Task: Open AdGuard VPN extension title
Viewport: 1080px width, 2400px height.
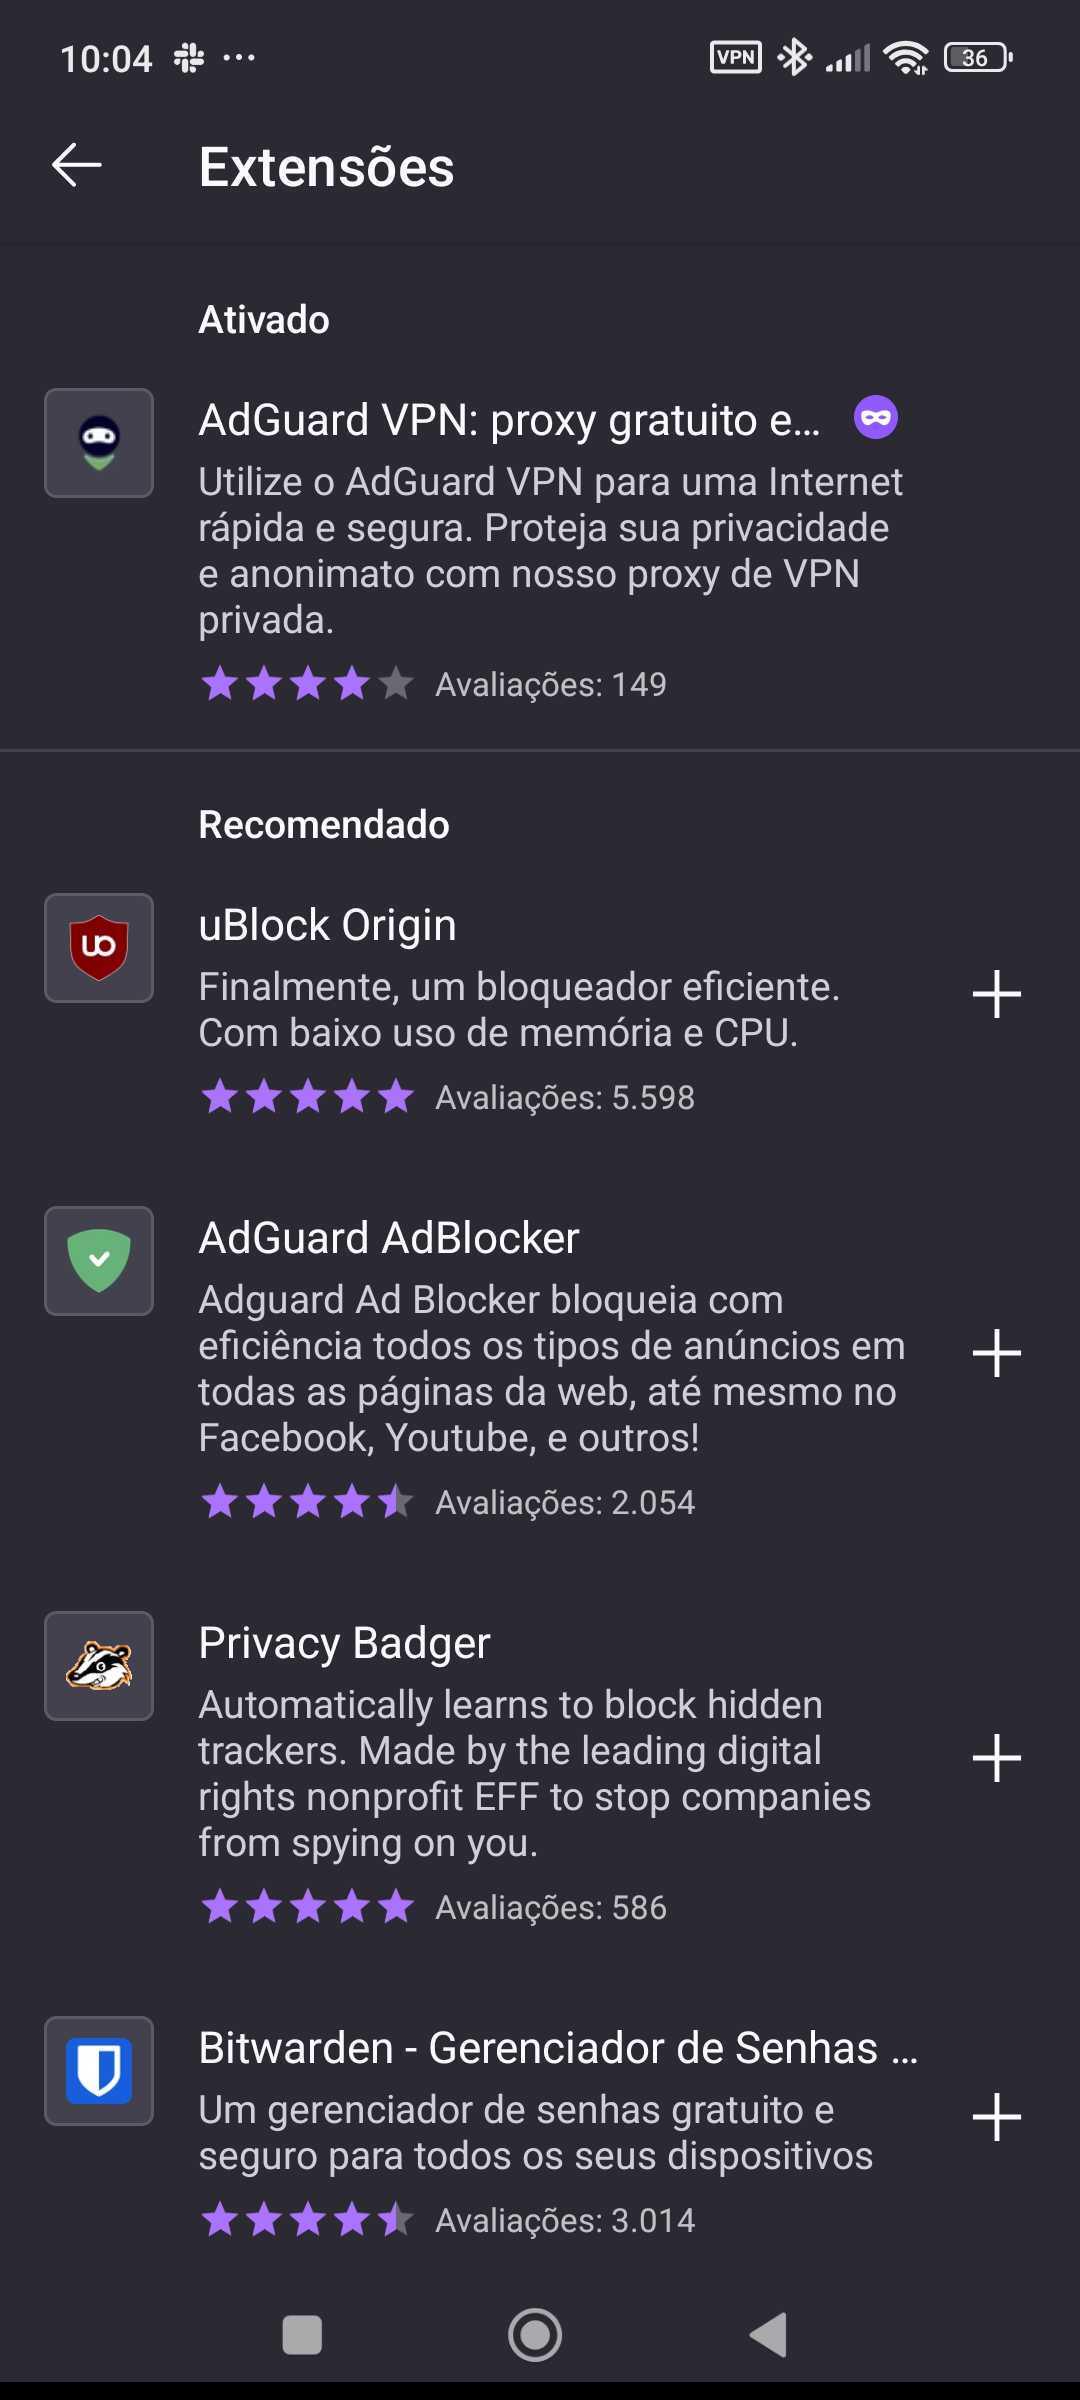Action: (x=509, y=420)
